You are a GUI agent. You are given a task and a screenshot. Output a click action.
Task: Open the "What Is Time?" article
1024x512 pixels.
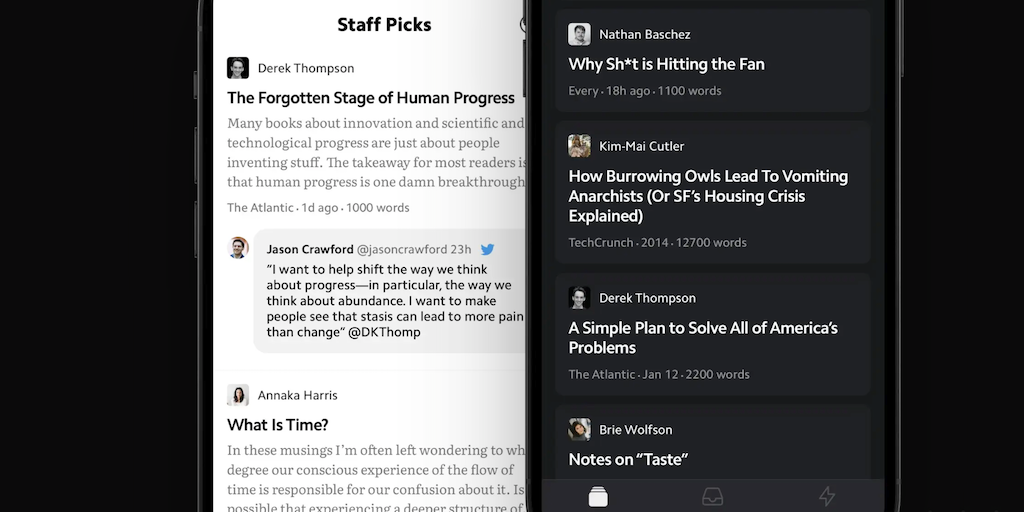coord(278,425)
